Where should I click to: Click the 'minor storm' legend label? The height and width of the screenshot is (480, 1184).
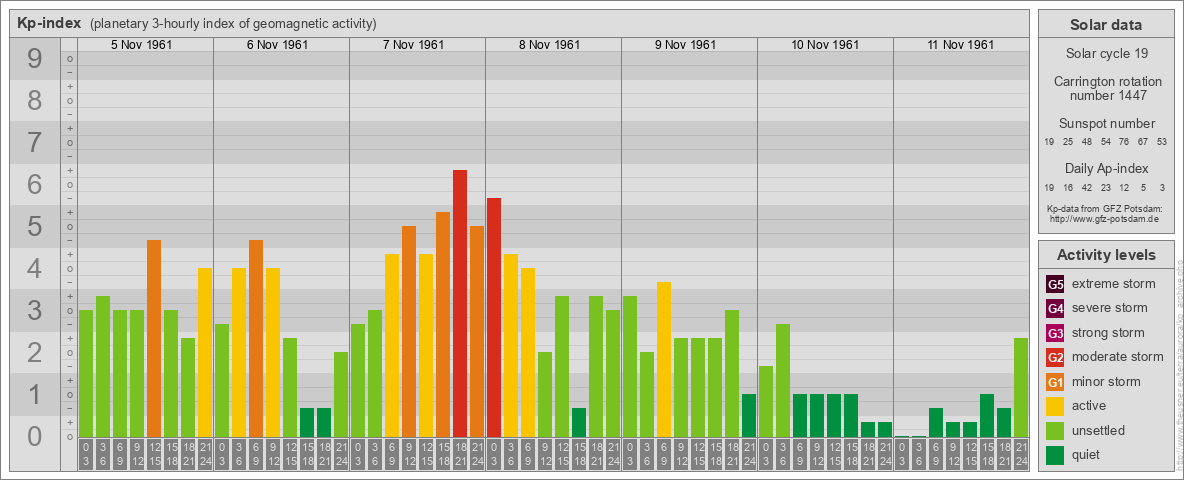tap(1106, 382)
